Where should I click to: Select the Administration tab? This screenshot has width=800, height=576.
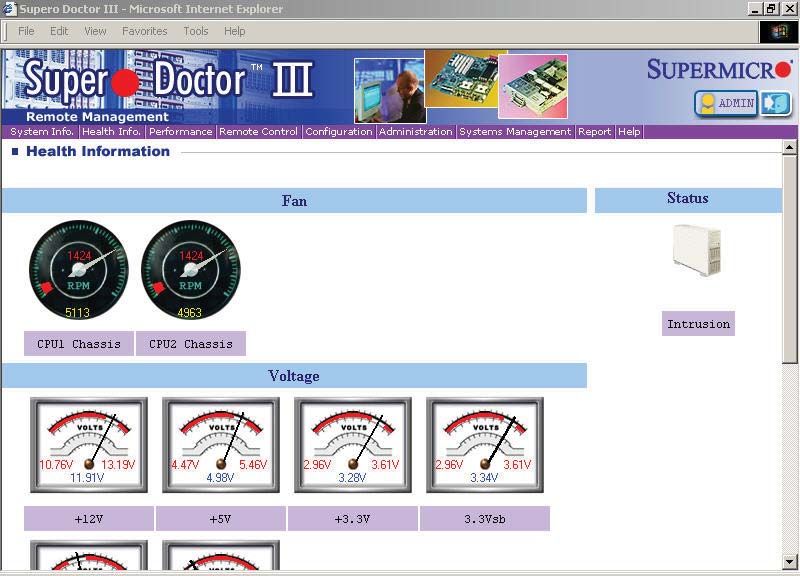[x=415, y=132]
